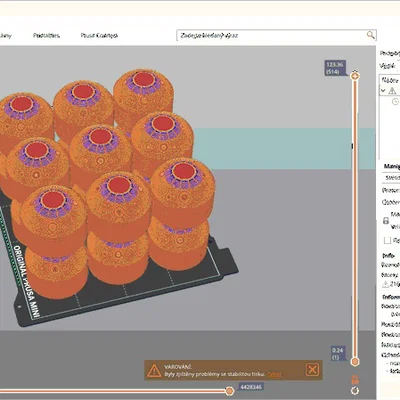Viewport: 400px width, 400px height.
Task: Click the magnifier icon in the search box
Action: click(370, 35)
